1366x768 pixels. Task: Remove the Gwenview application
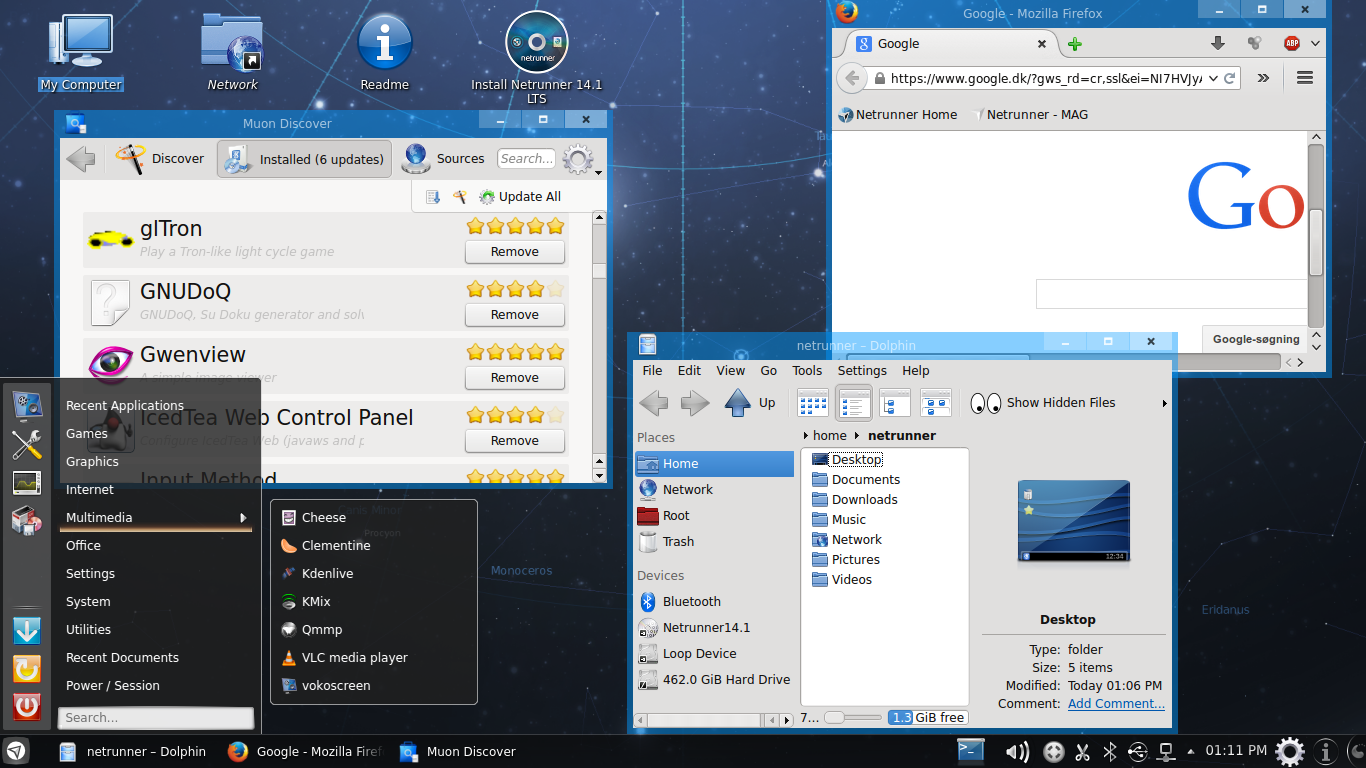[x=515, y=378]
